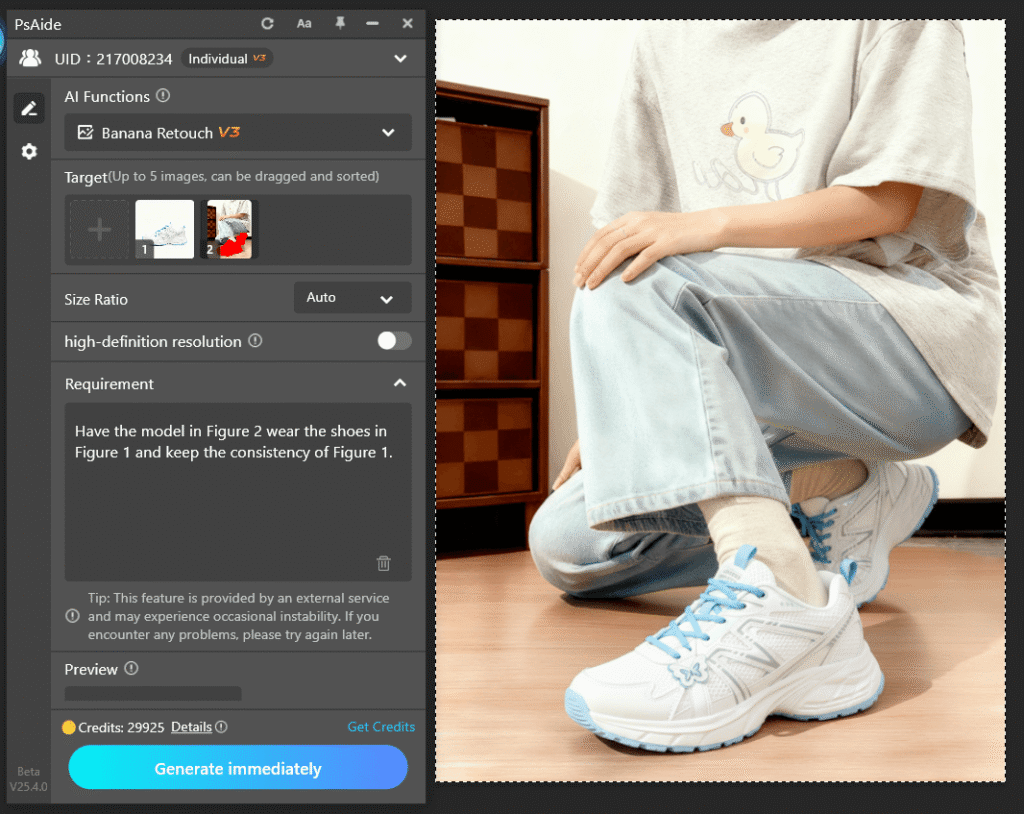
Task: Click the Individual V3 membership badge
Action: coord(227,58)
